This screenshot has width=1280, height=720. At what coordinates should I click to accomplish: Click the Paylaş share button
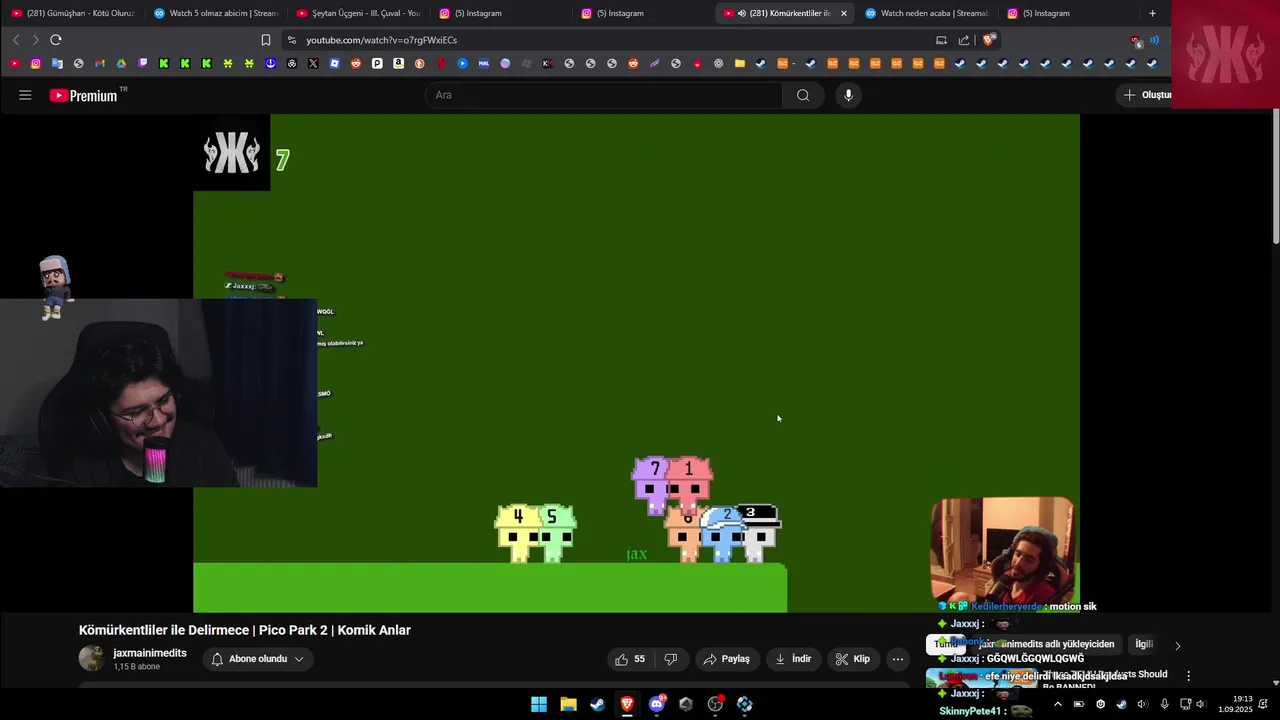(726, 659)
